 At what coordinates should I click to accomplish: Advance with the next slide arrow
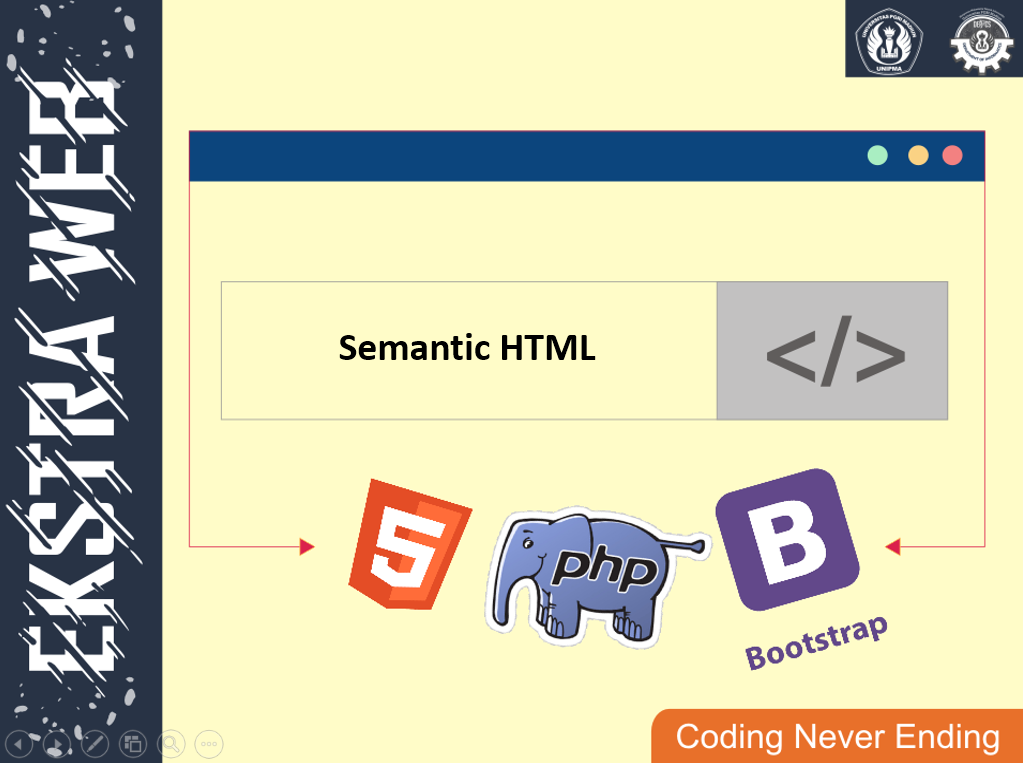tap(57, 743)
